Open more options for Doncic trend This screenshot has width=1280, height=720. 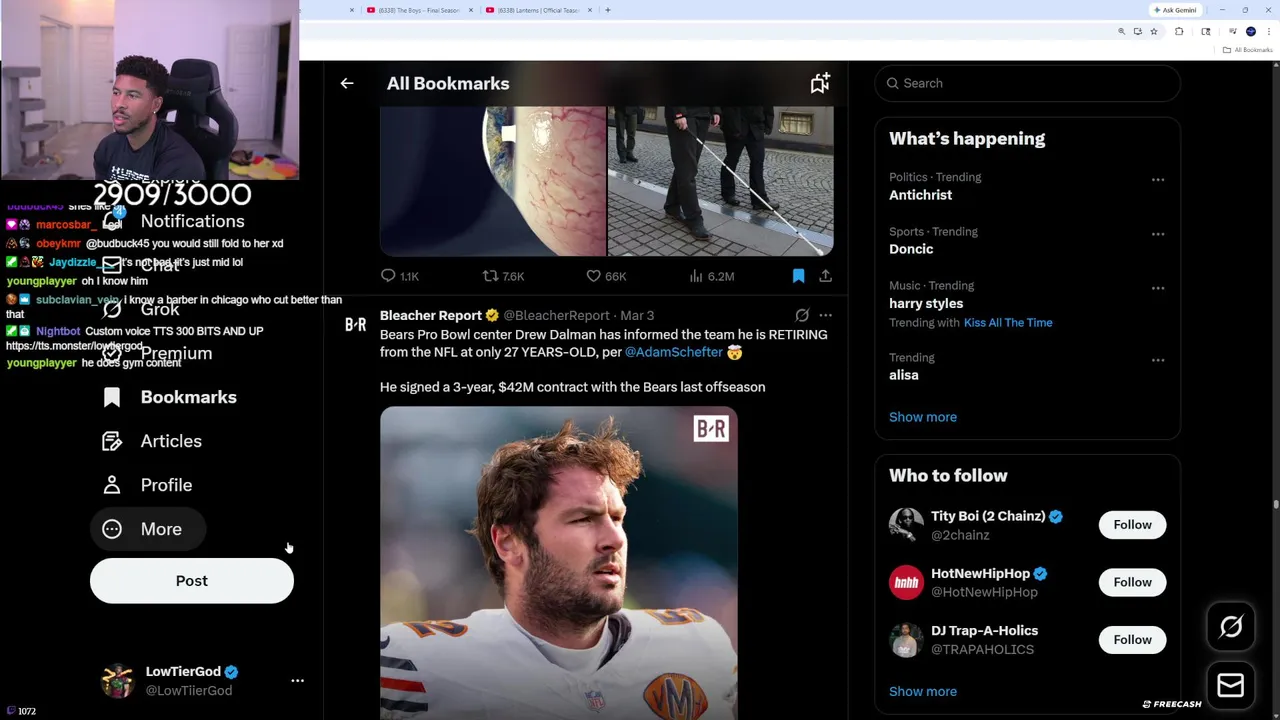[x=1158, y=234]
